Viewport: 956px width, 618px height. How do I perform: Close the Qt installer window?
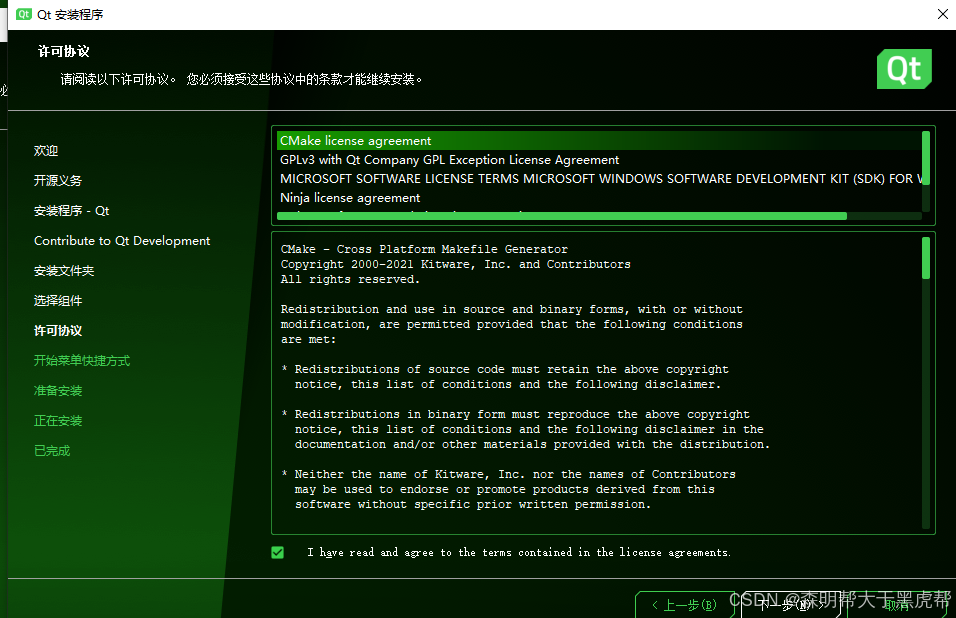(x=943, y=14)
